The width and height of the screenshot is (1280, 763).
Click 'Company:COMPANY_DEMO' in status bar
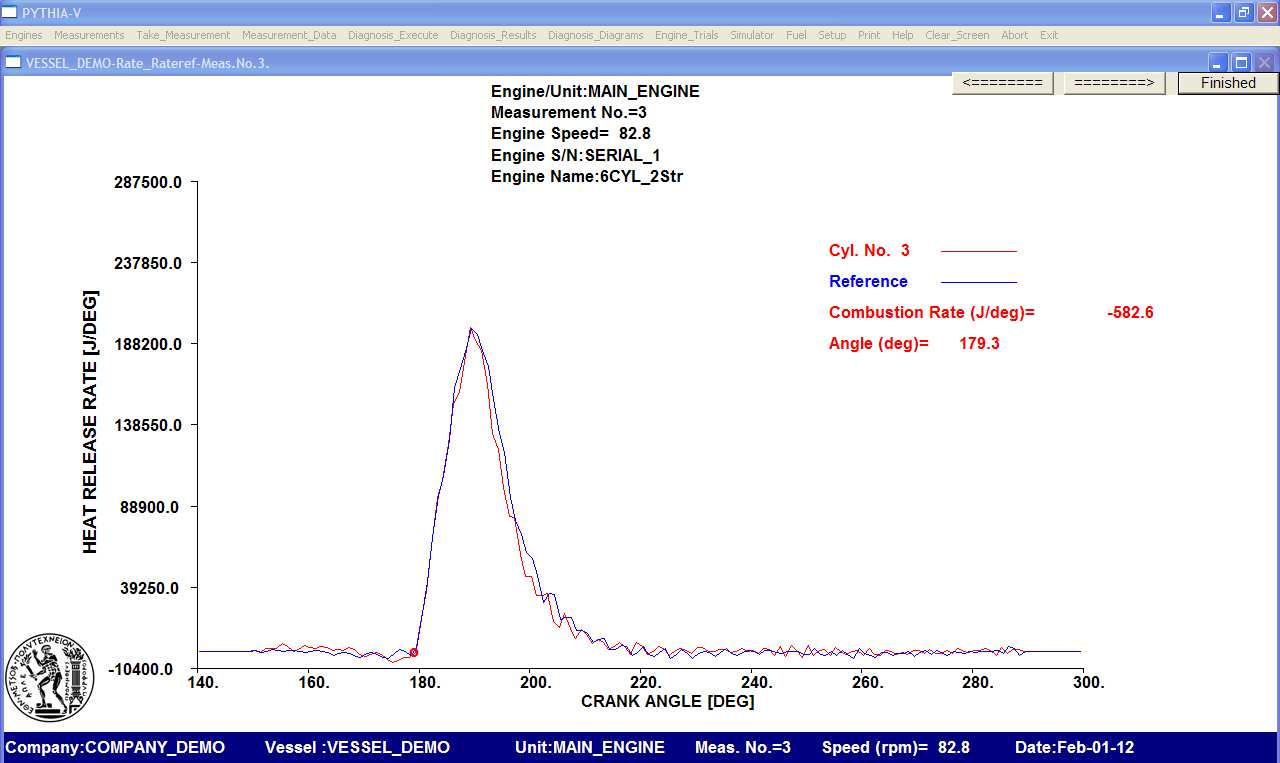pyautogui.click(x=115, y=747)
